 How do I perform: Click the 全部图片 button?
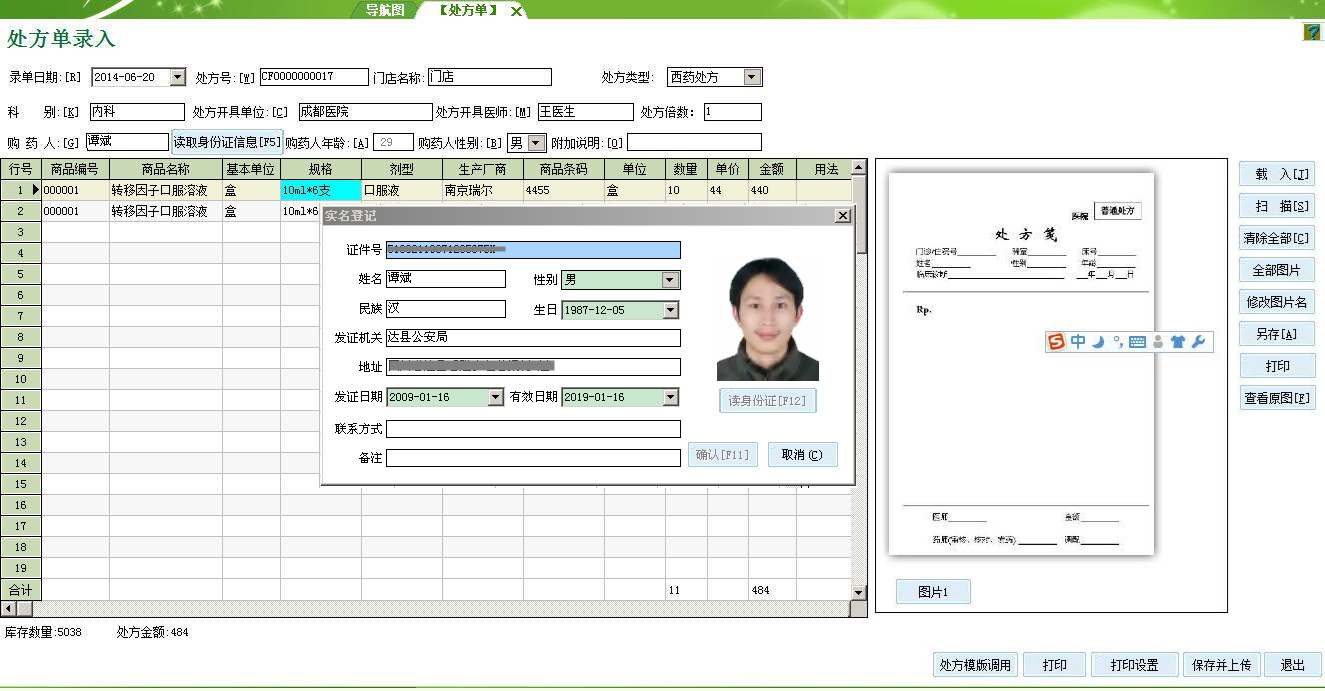1277,270
